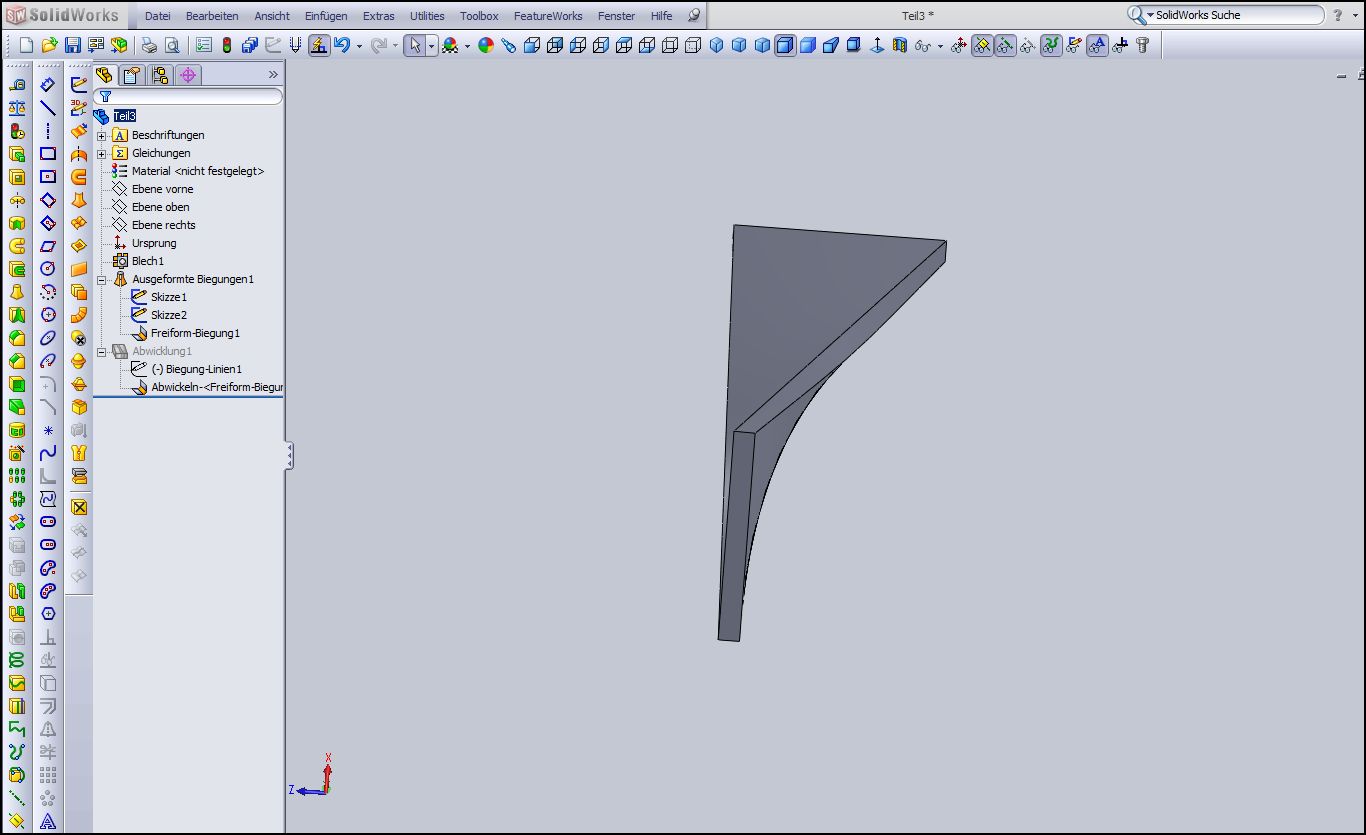
Task: Select the Spline sketch tool
Action: coord(48,453)
